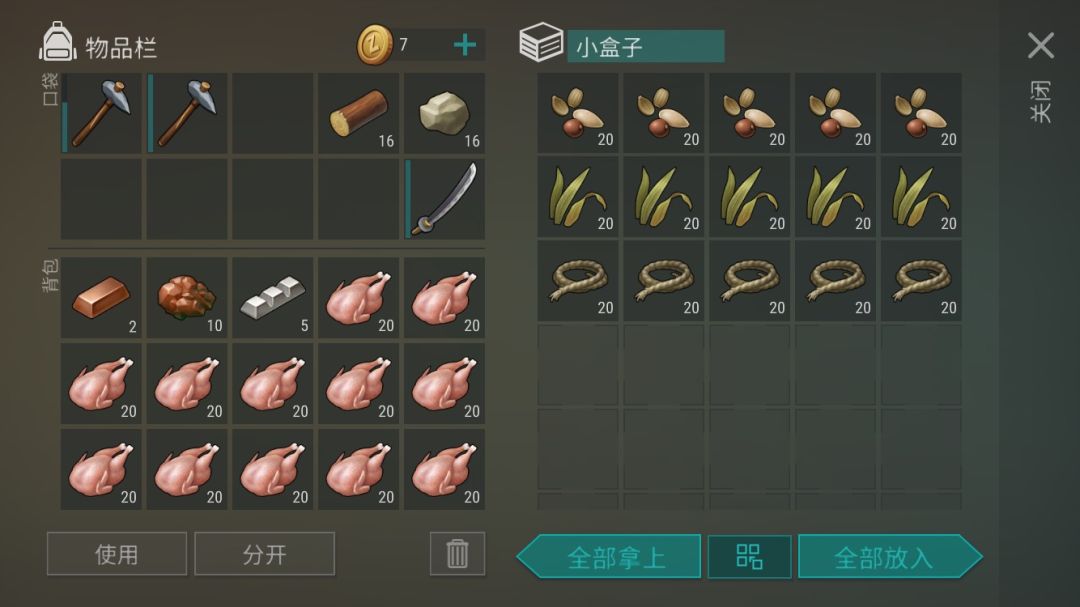This screenshot has height=607, width=1080.
Task: Select the first pickaxe in the pocket
Action: click(x=101, y=113)
